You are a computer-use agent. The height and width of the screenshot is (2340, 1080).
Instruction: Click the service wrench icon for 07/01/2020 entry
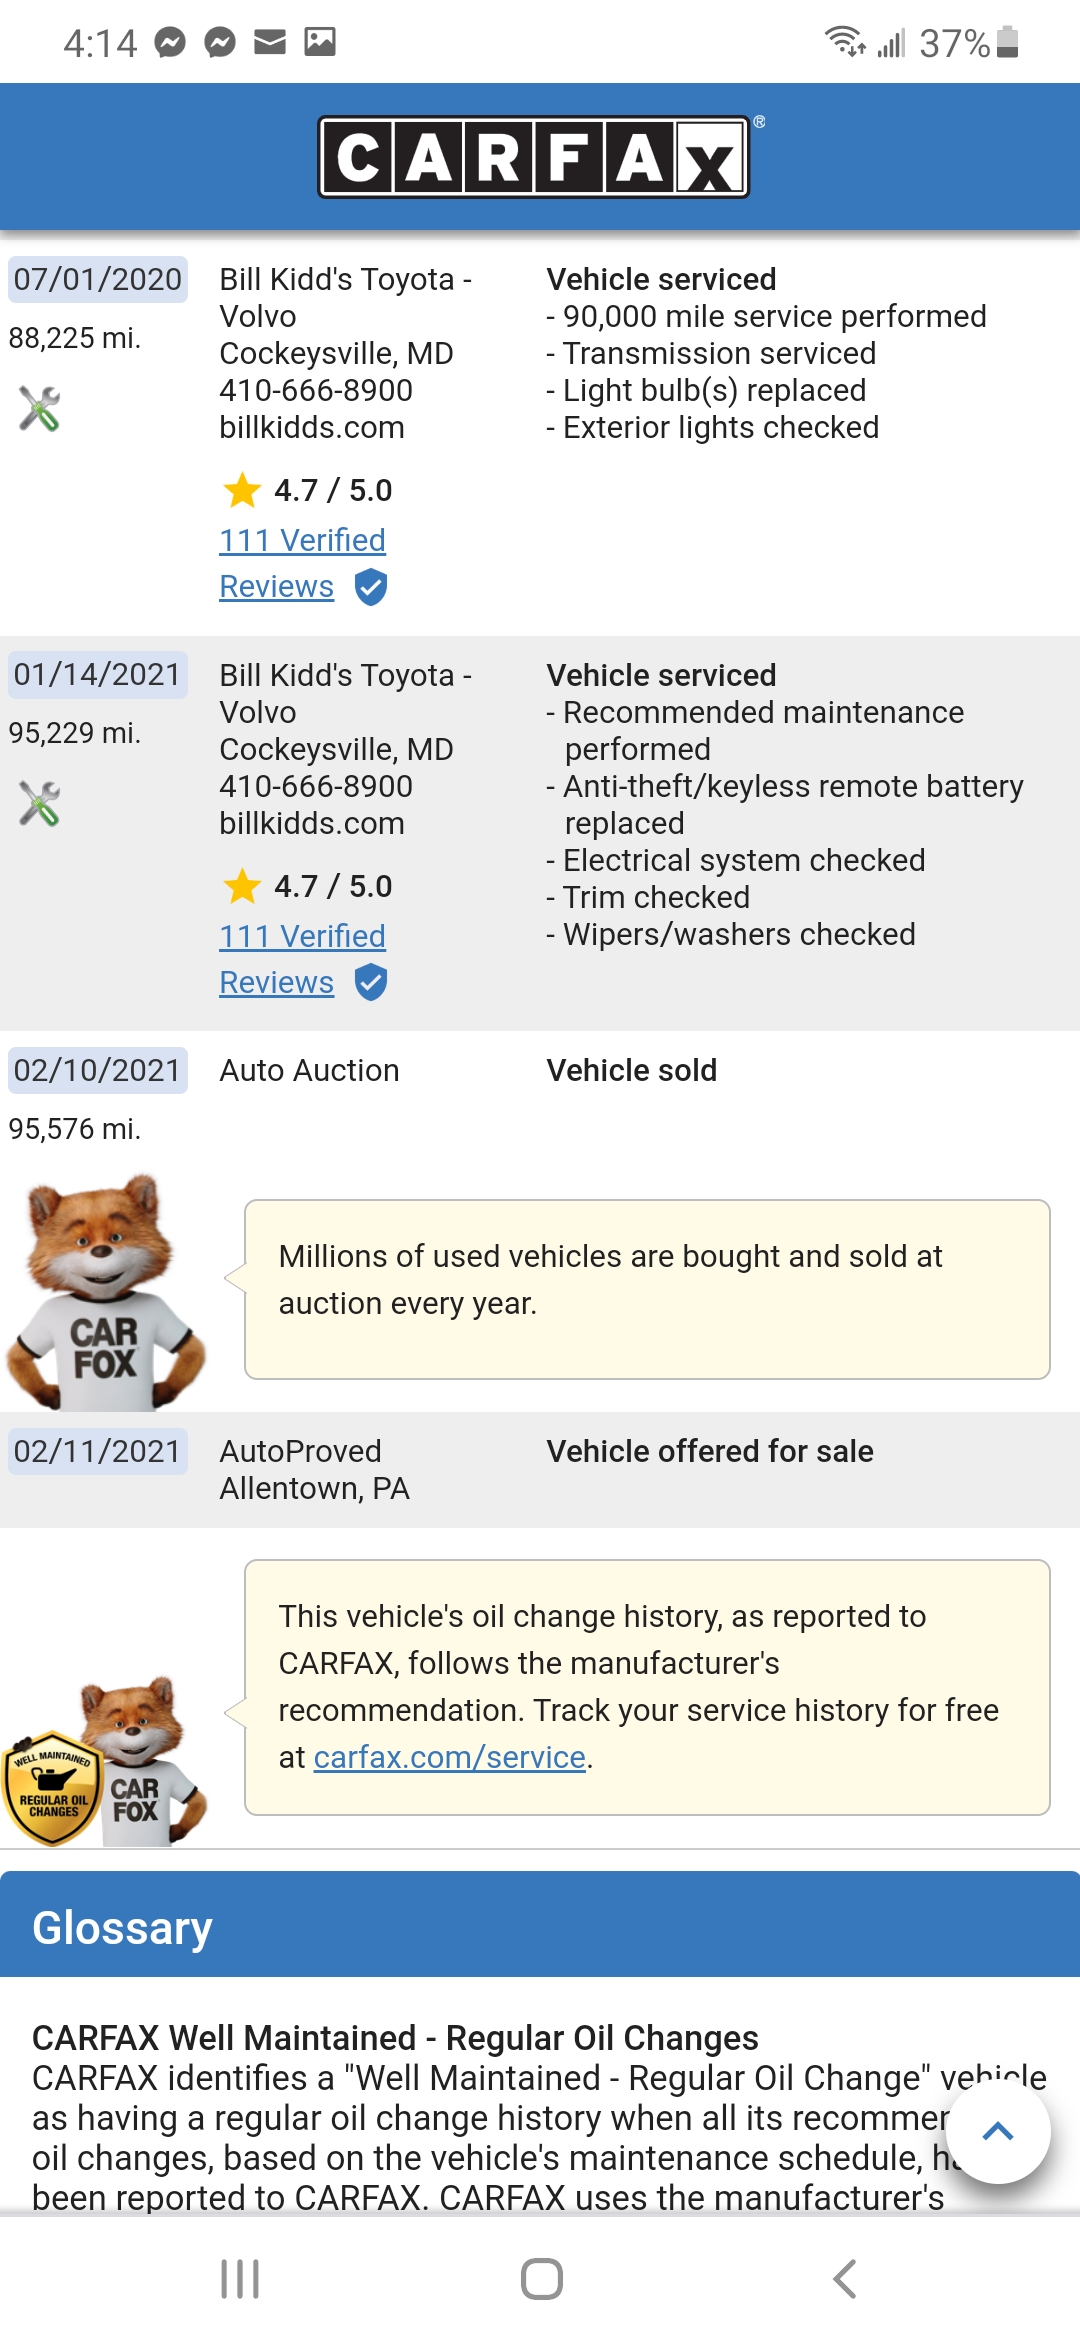click(40, 408)
